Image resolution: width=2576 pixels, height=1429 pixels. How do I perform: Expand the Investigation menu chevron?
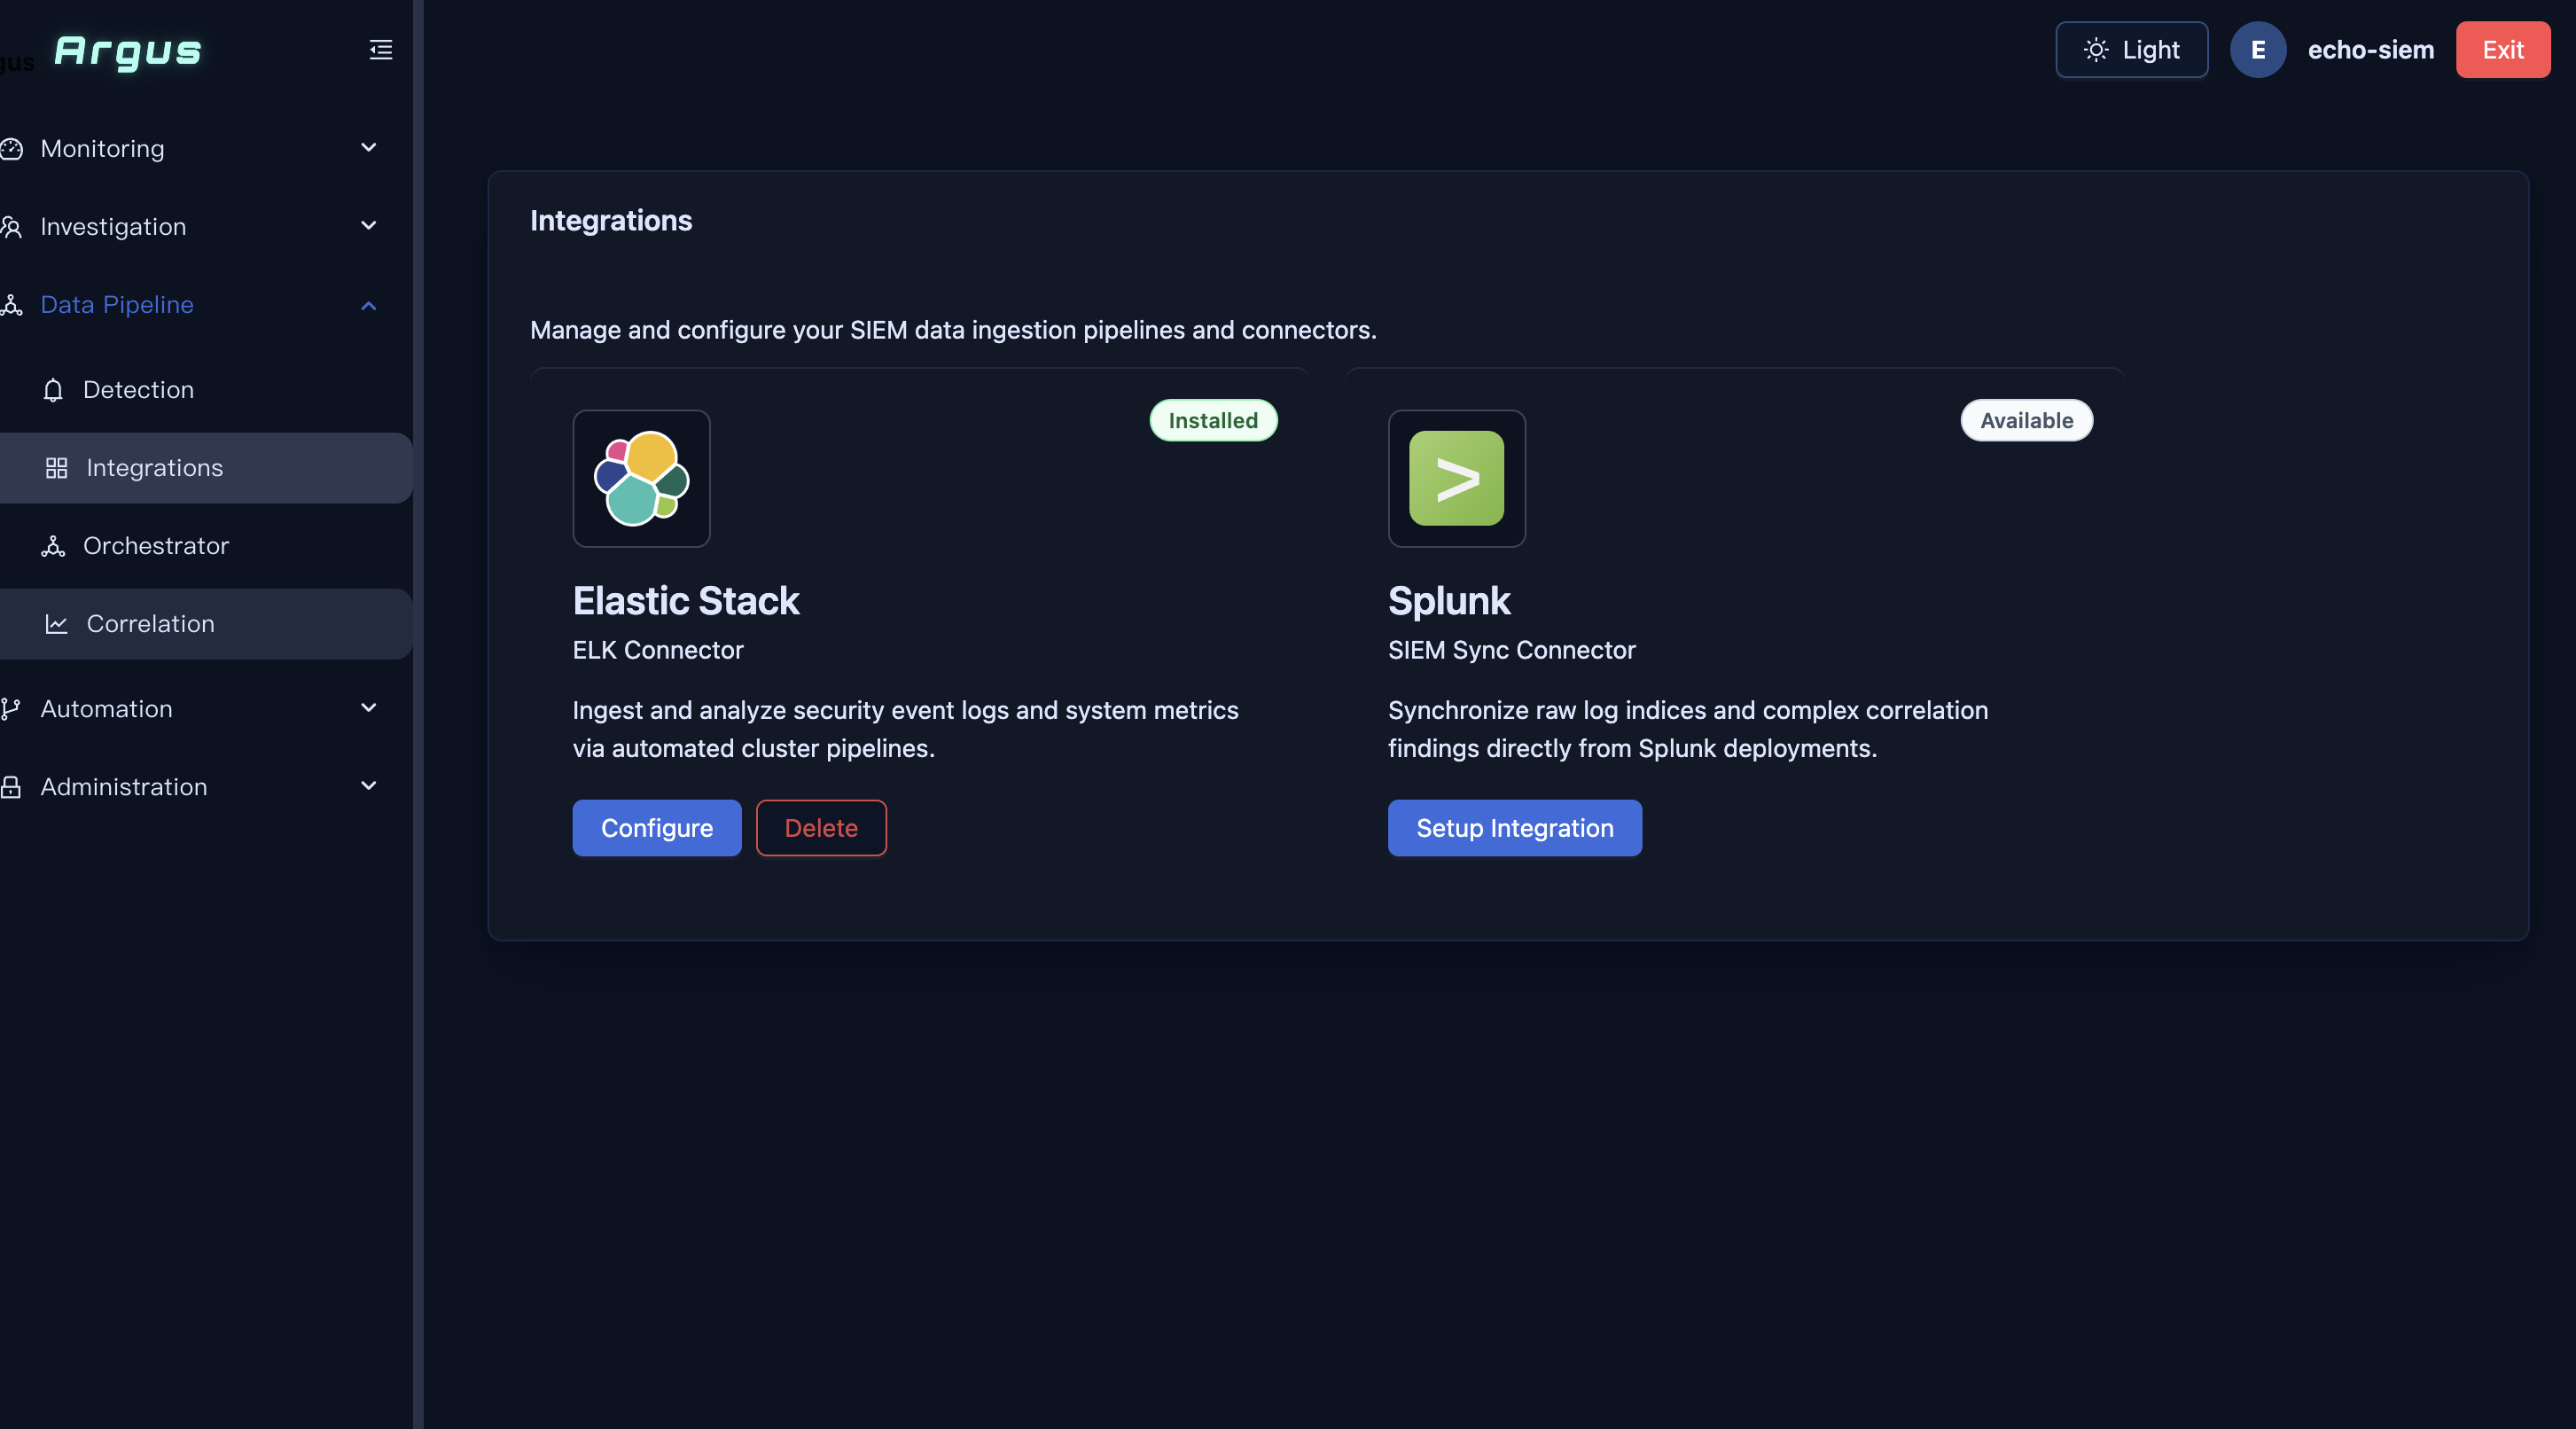click(369, 226)
